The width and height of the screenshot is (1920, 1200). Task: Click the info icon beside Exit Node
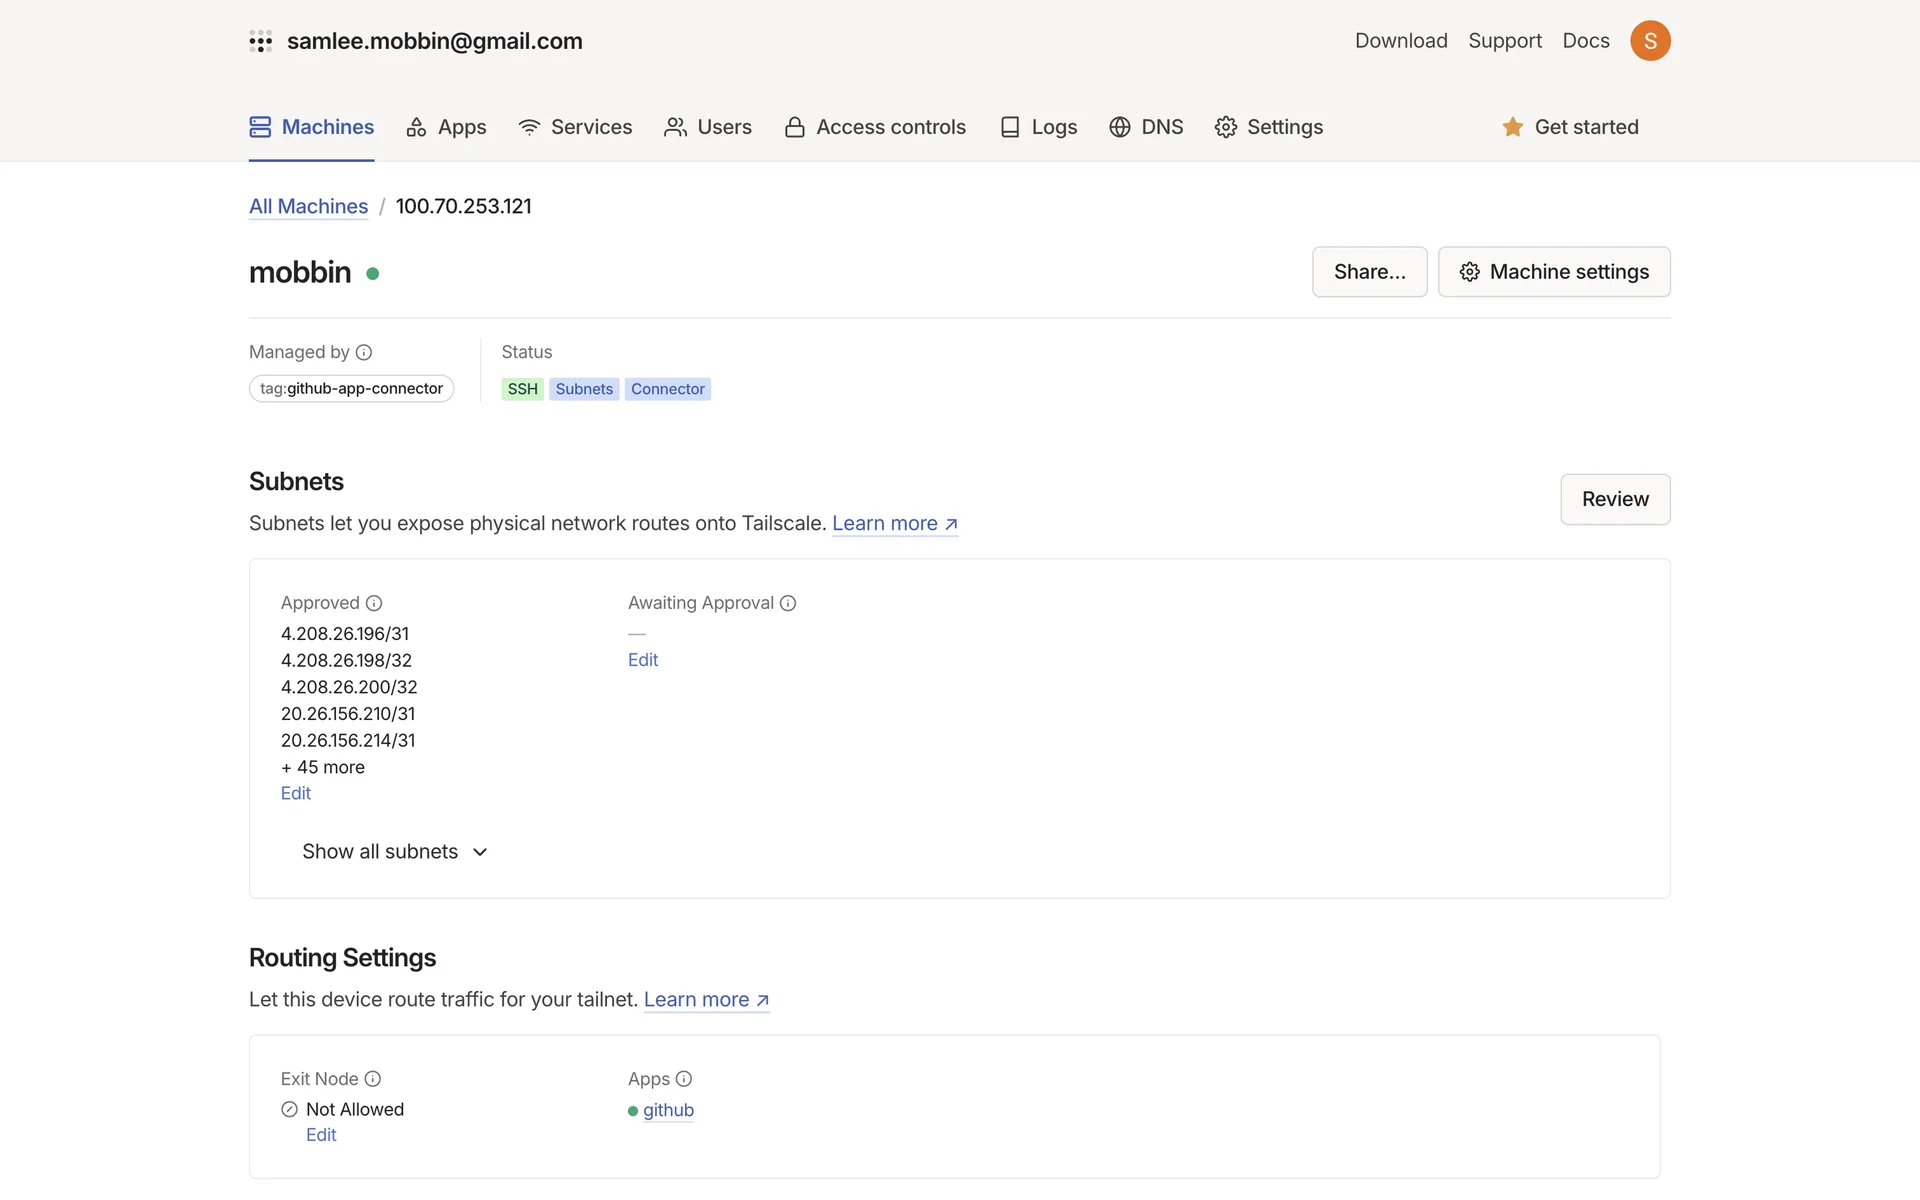tap(372, 1079)
